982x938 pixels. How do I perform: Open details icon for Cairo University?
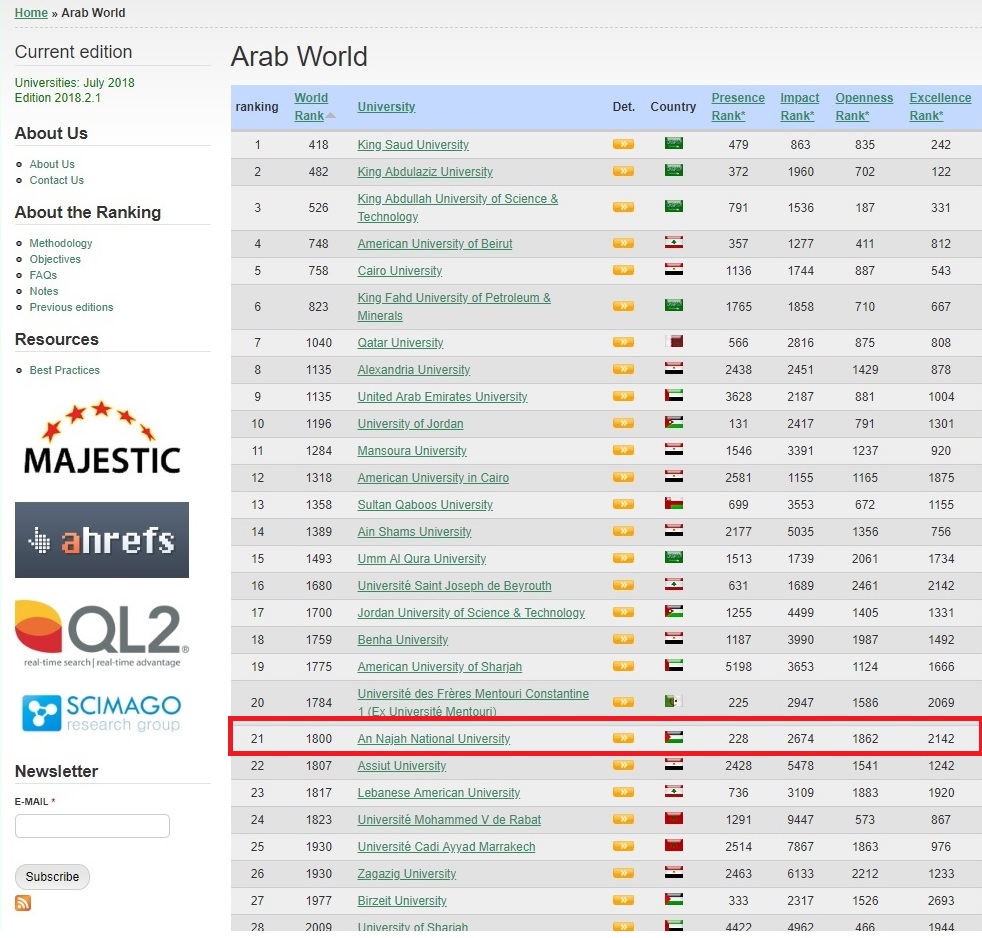pos(623,271)
